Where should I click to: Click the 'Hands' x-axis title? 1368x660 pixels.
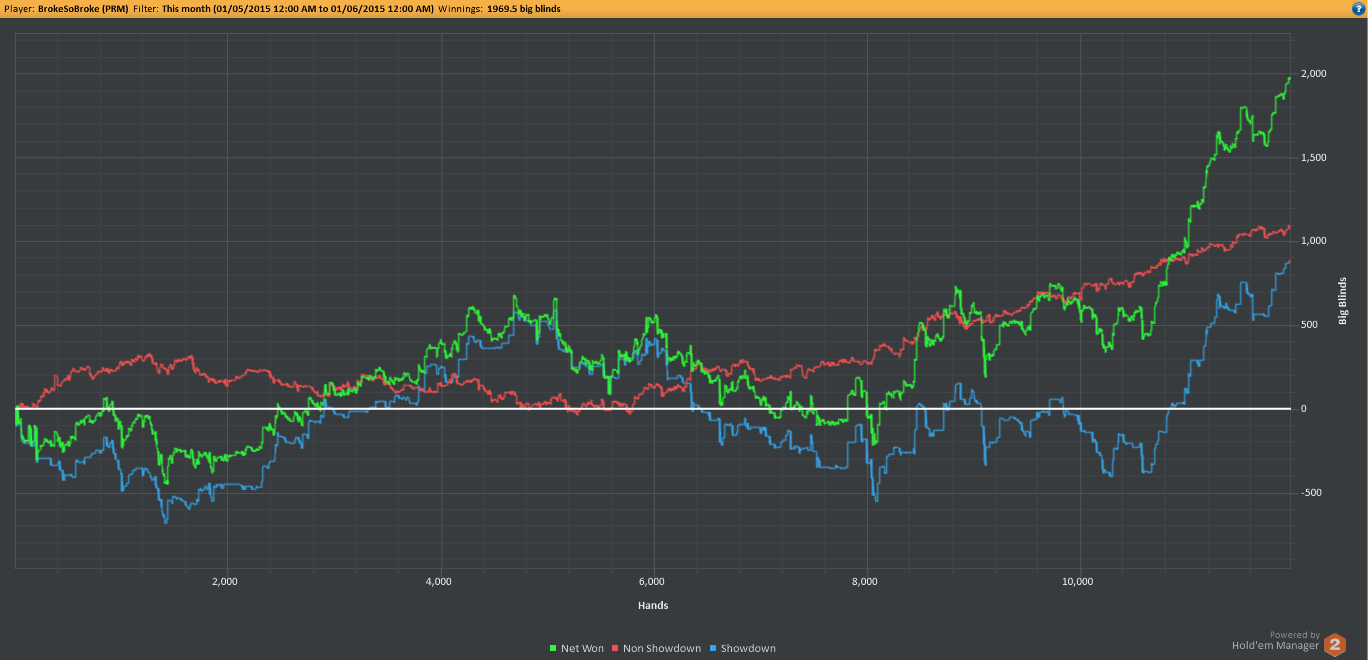coord(653,605)
